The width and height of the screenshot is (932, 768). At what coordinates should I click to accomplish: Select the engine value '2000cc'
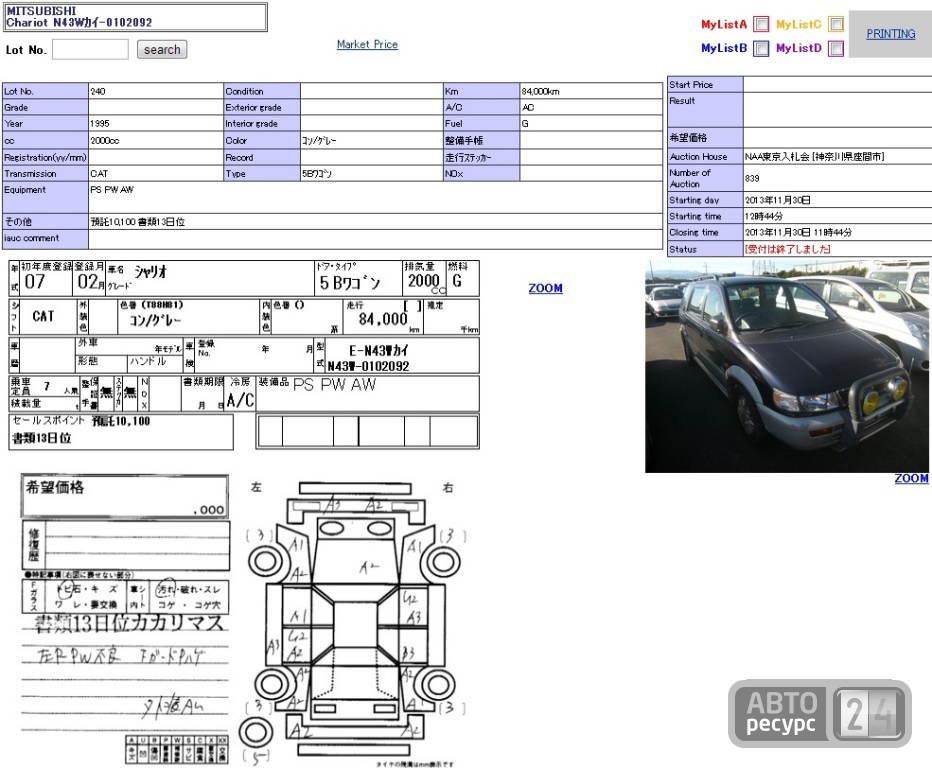pyautogui.click(x=105, y=141)
